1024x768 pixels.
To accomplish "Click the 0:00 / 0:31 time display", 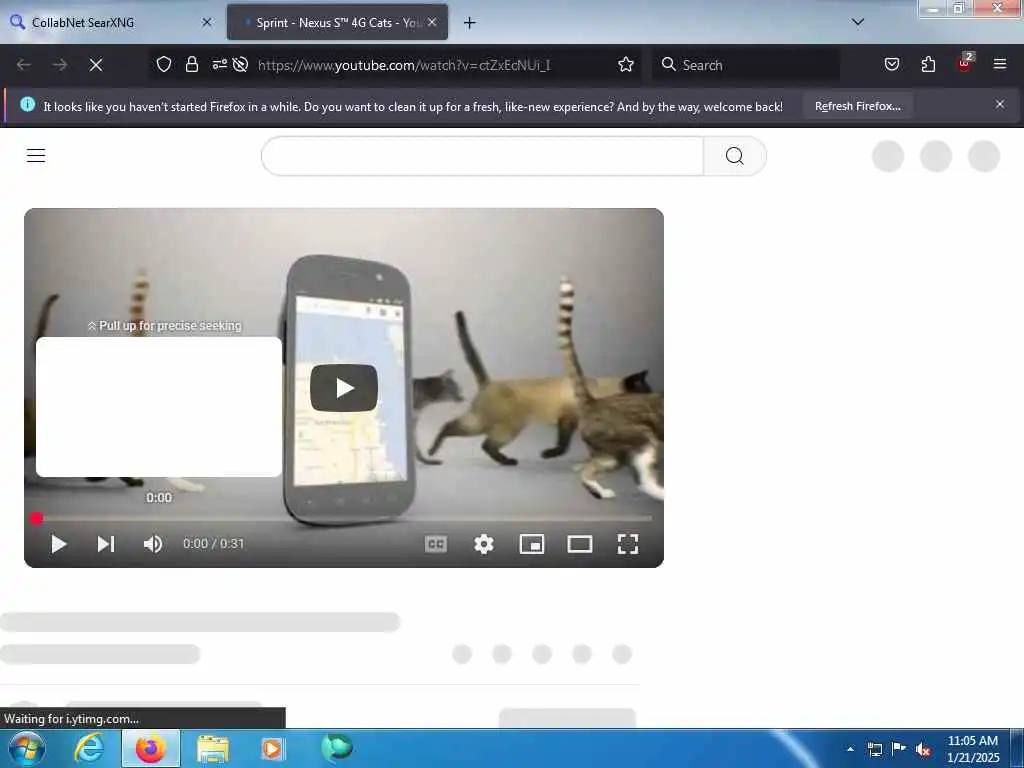I will click(x=214, y=543).
